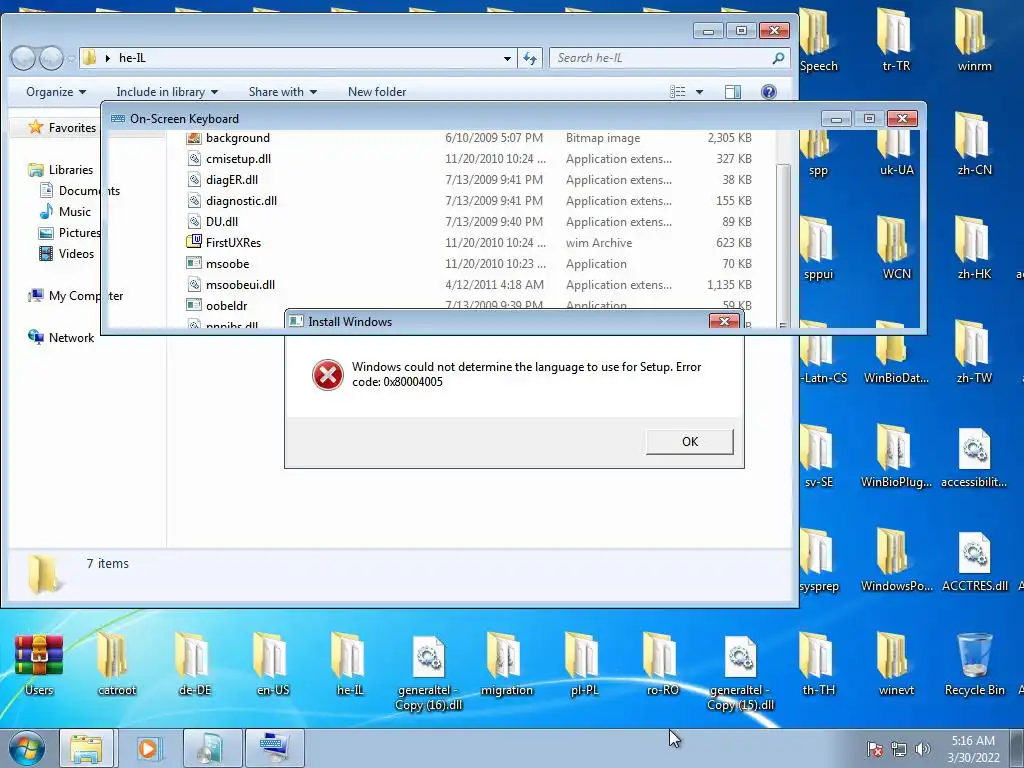1024x768 pixels.
Task: Go forward using the Forward arrow
Action: [52, 58]
